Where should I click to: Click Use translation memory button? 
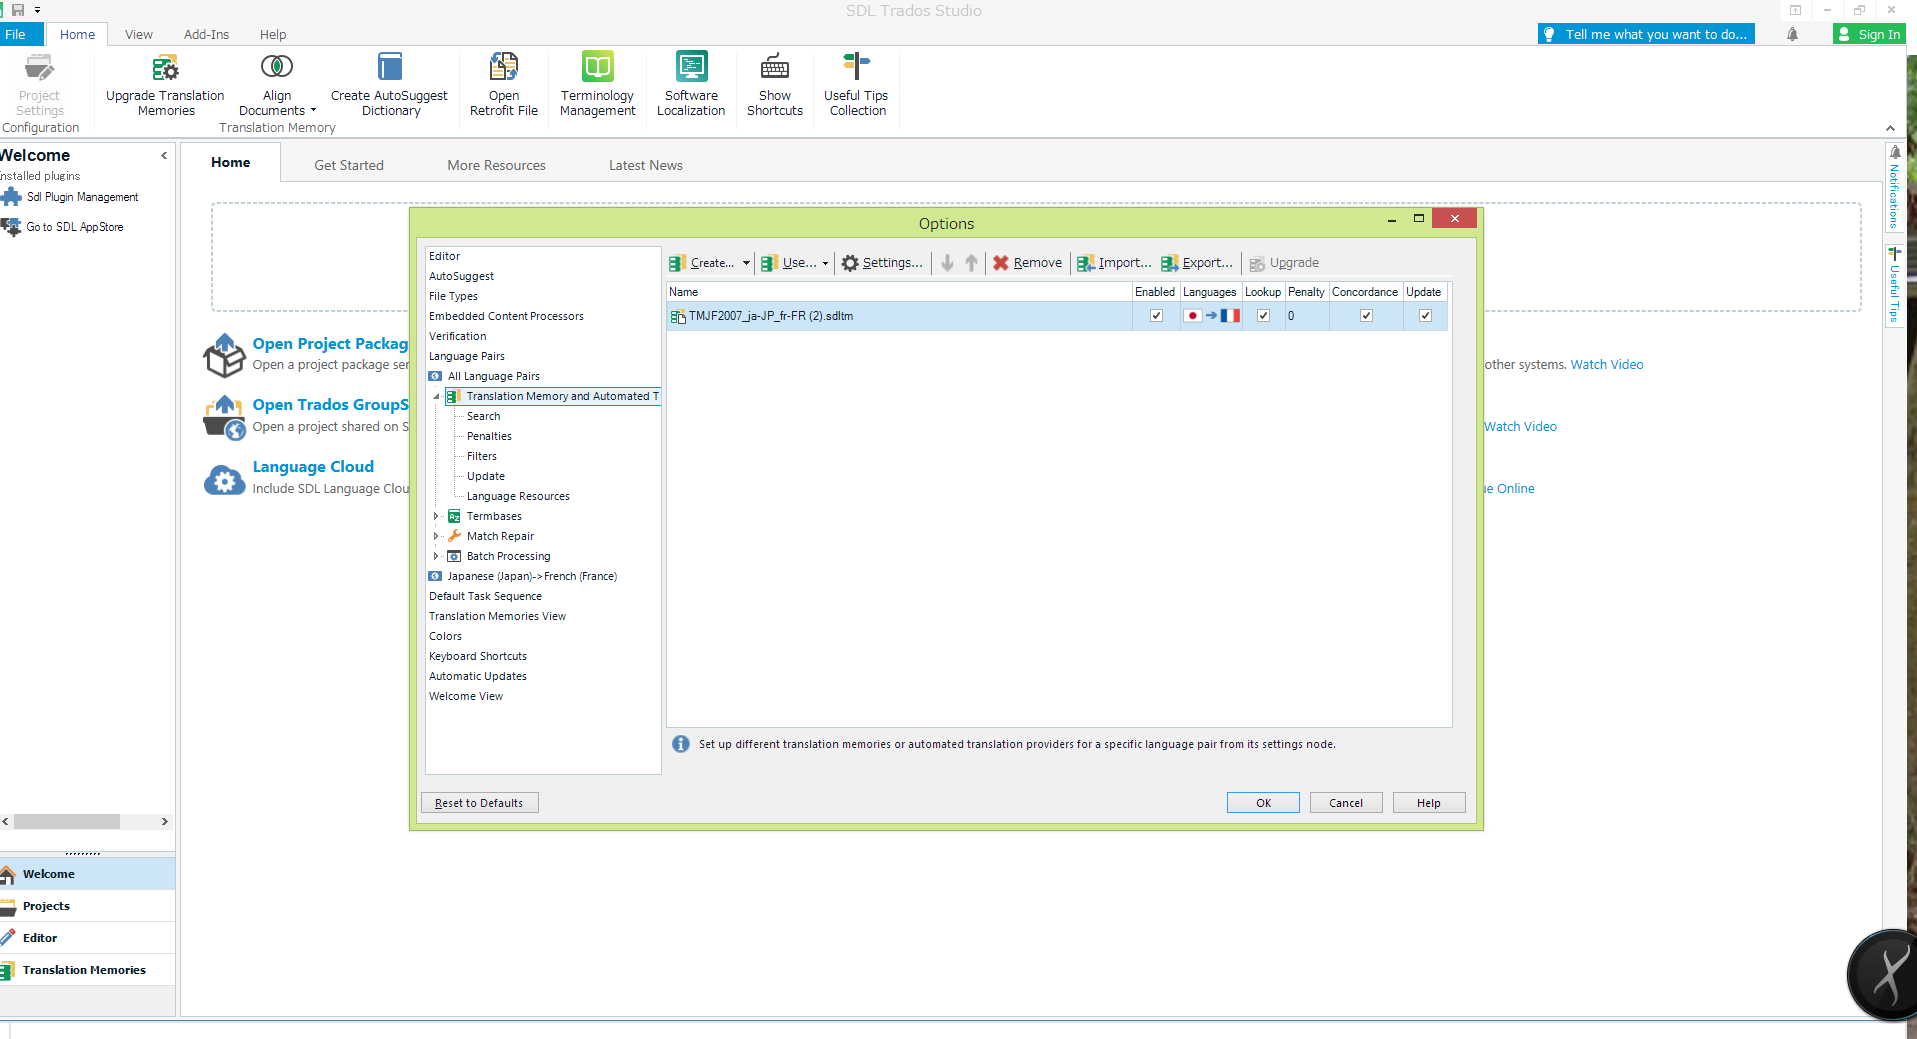tap(789, 263)
